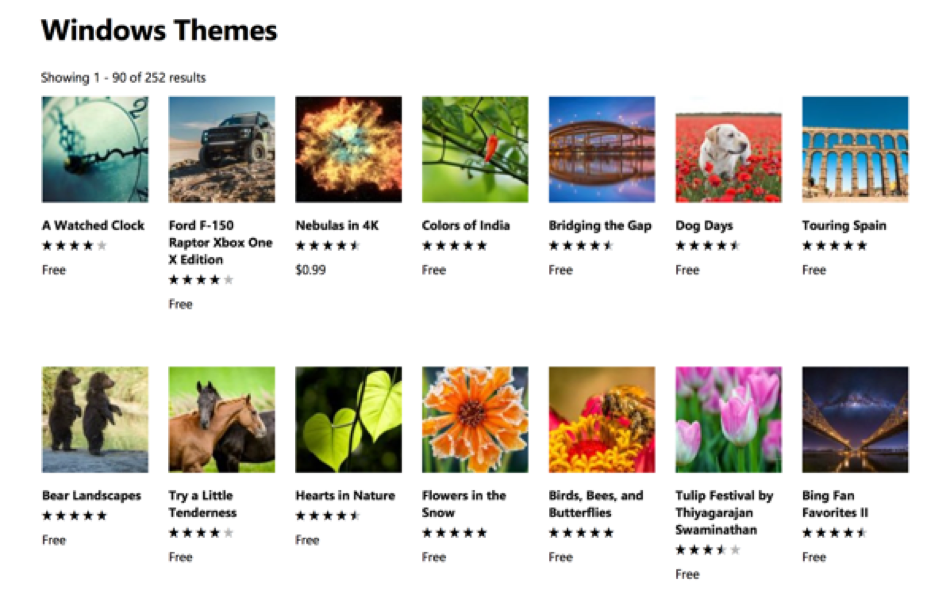952x595 pixels.
Task: Open the Touring Spain title link
Action: tap(843, 226)
